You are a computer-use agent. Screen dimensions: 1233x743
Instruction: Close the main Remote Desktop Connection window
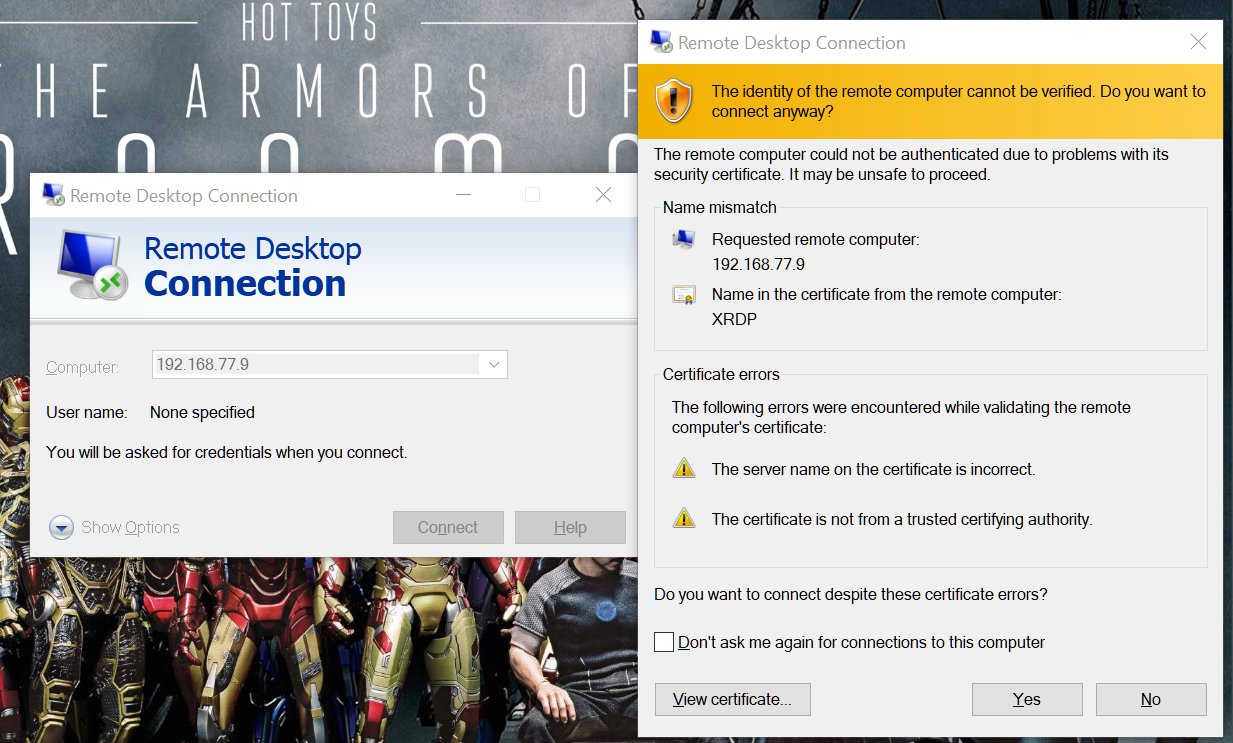coord(603,195)
